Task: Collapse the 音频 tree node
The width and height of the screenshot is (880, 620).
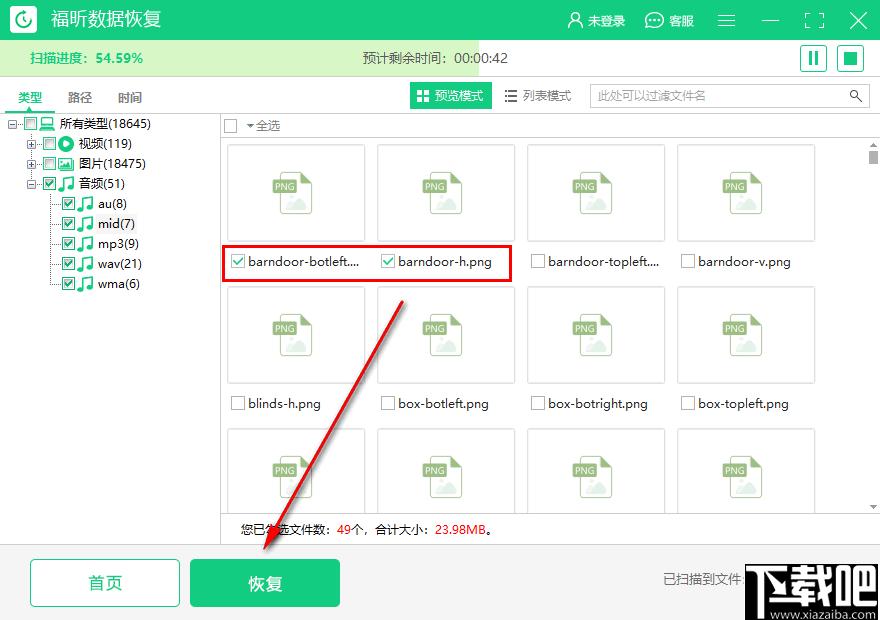Action: pyautogui.click(x=31, y=184)
